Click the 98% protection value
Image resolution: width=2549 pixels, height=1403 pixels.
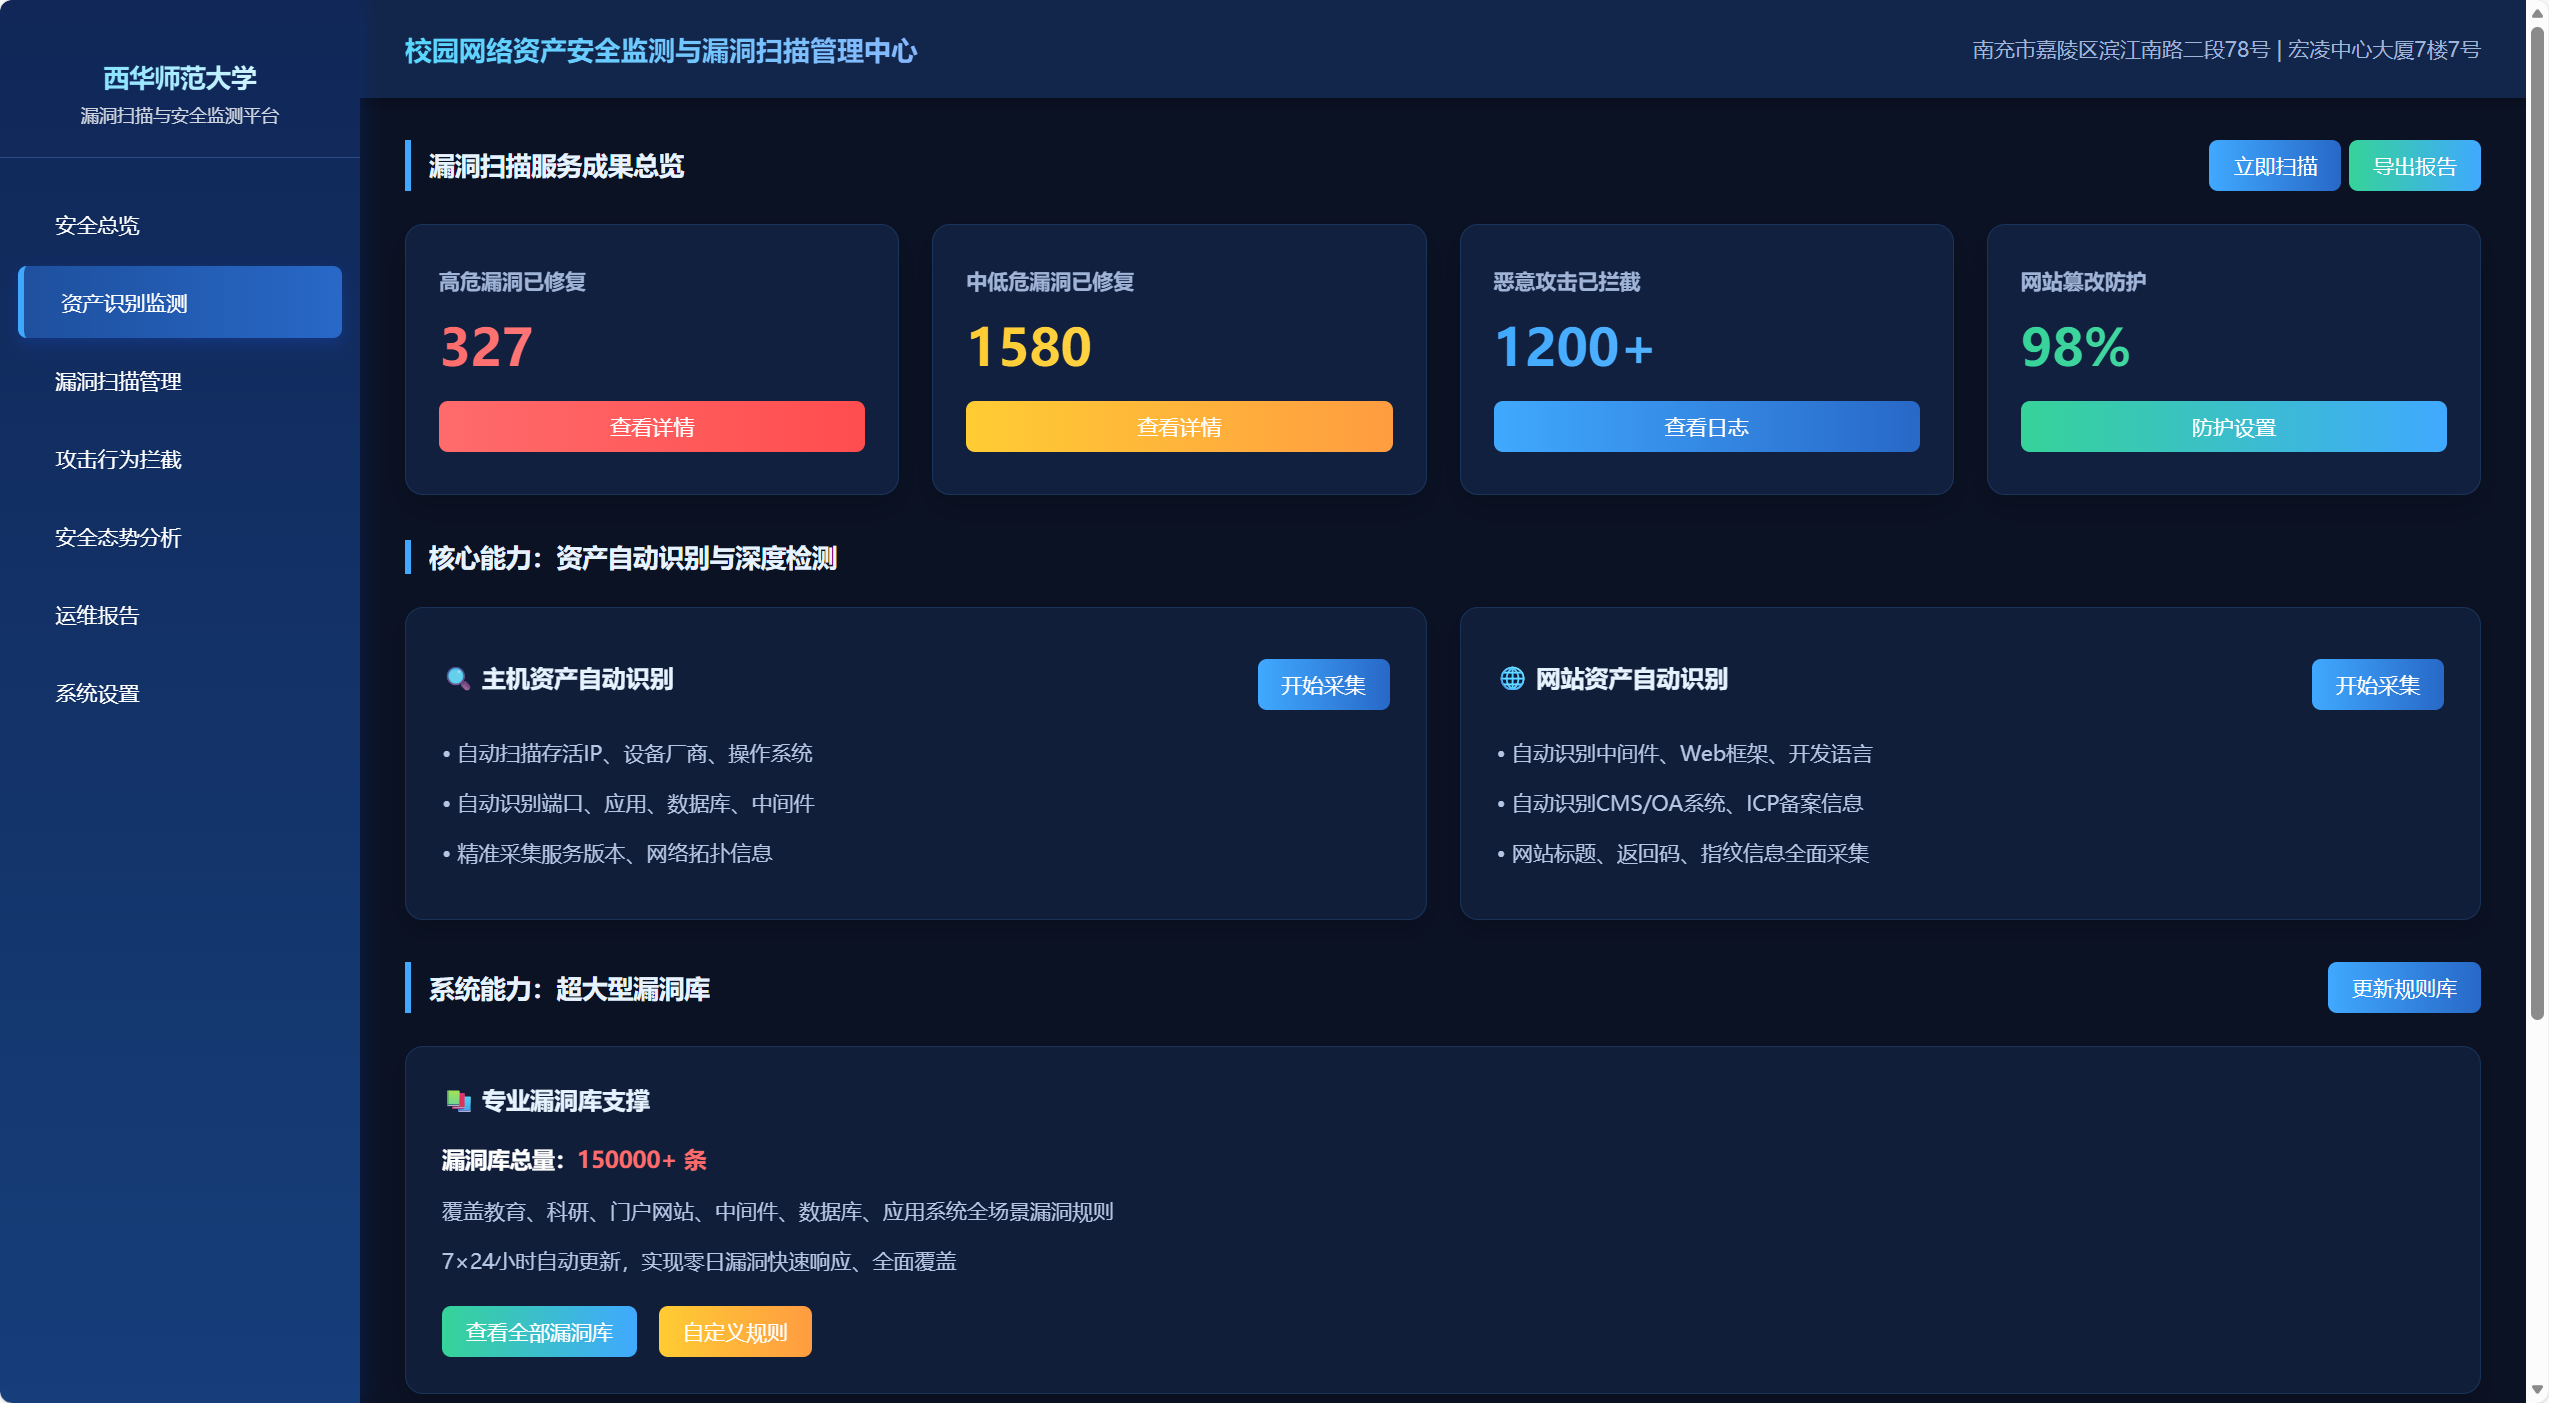(2075, 347)
